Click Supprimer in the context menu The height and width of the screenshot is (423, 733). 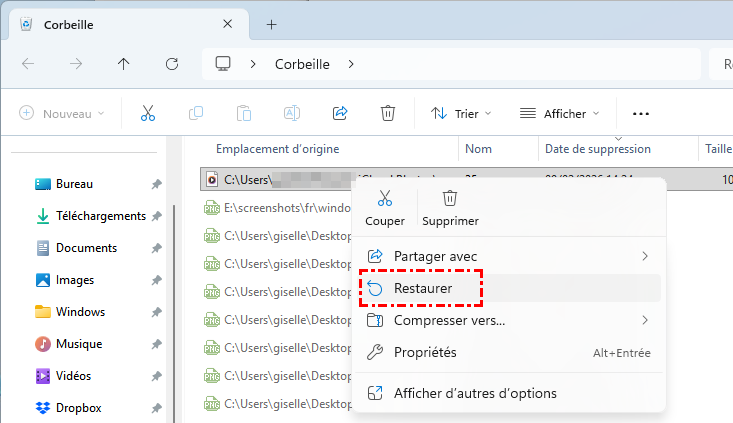pos(450,207)
